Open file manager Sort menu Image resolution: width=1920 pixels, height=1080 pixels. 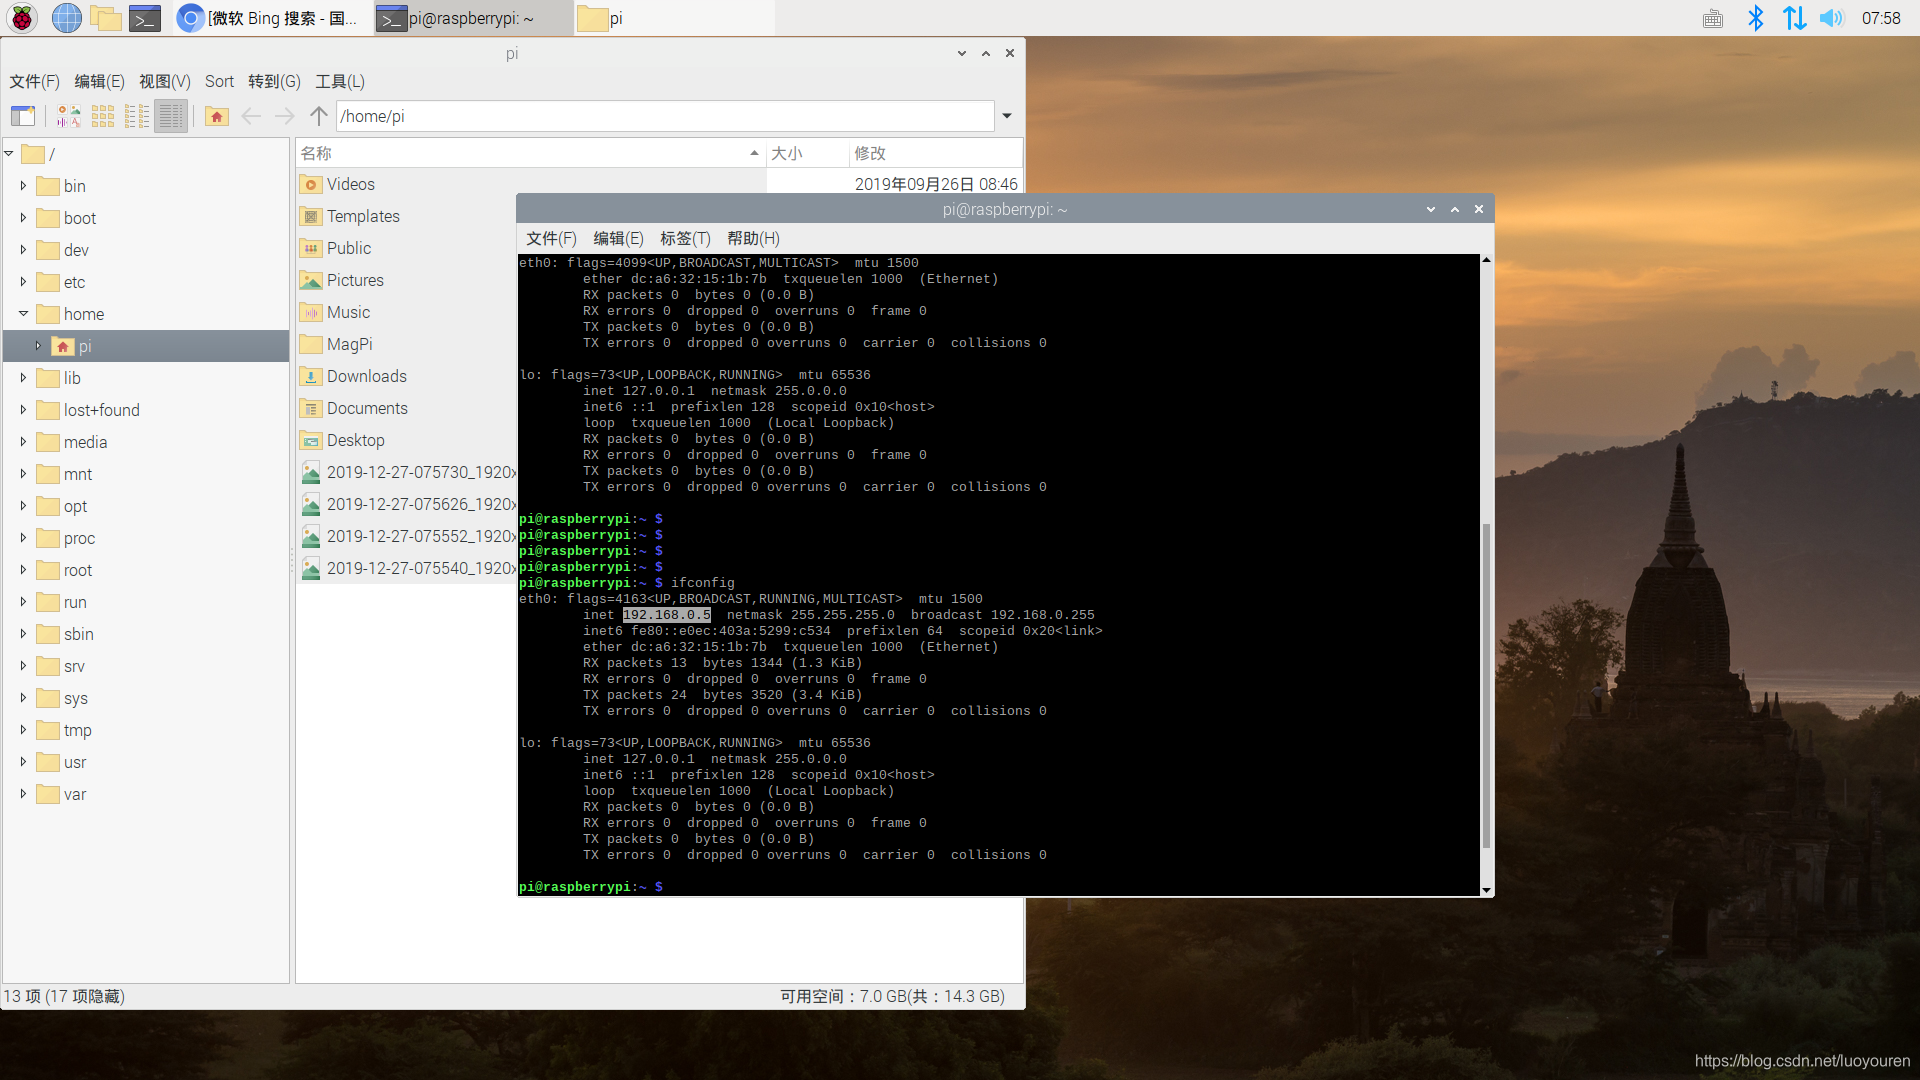(x=219, y=82)
